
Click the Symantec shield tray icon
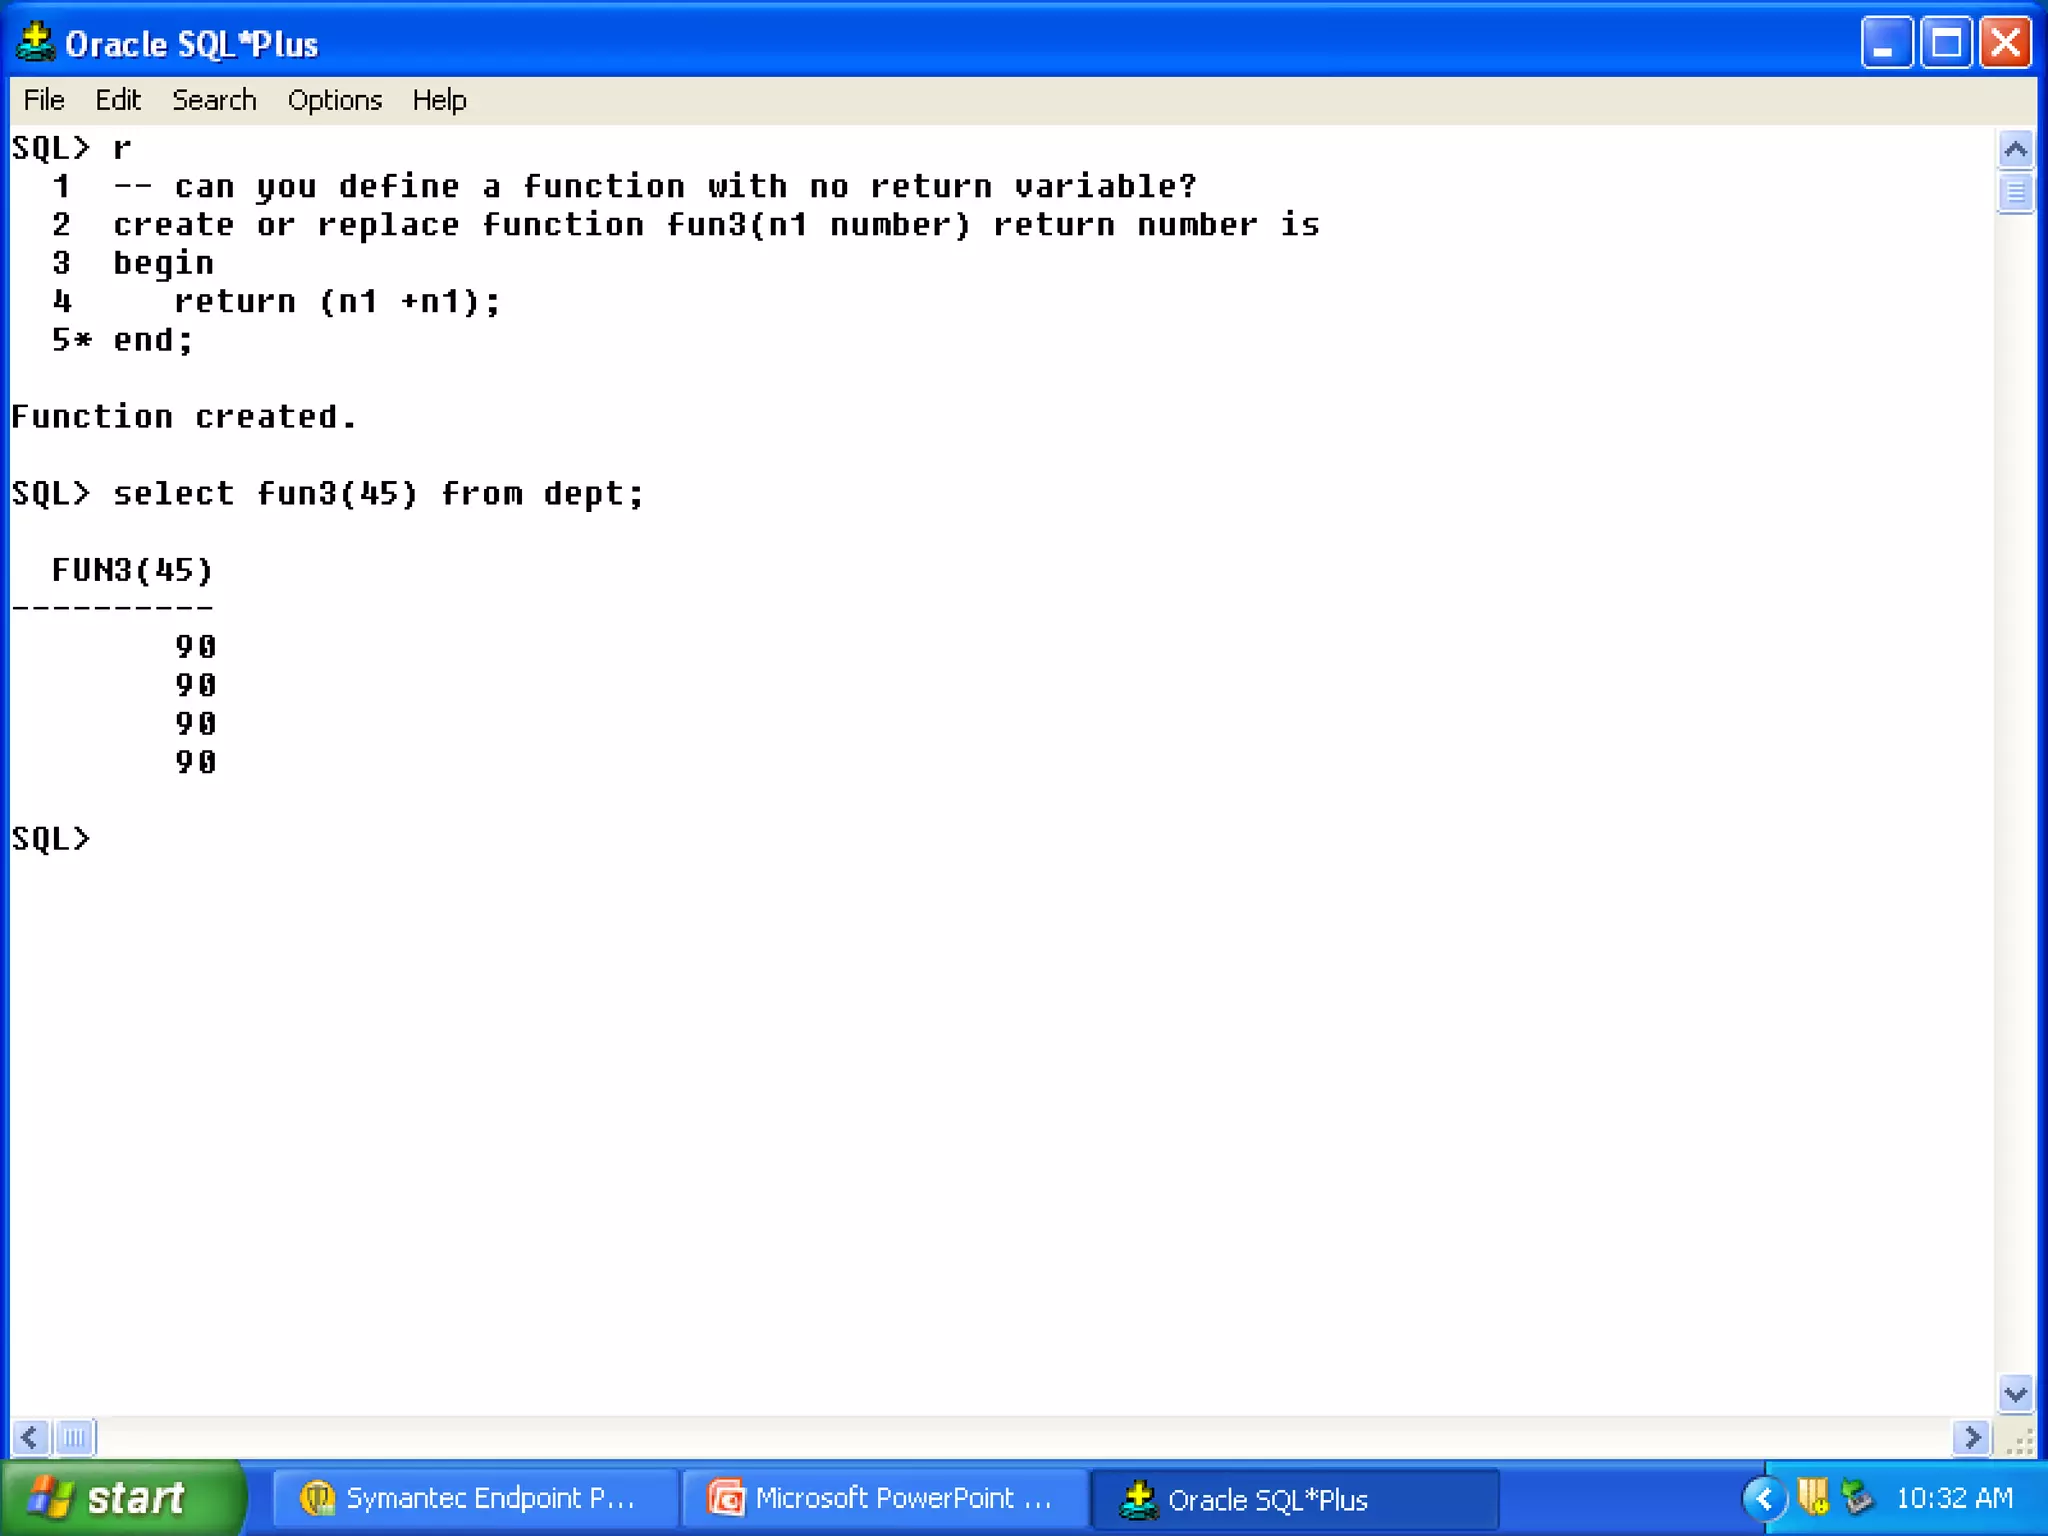click(x=1812, y=1497)
